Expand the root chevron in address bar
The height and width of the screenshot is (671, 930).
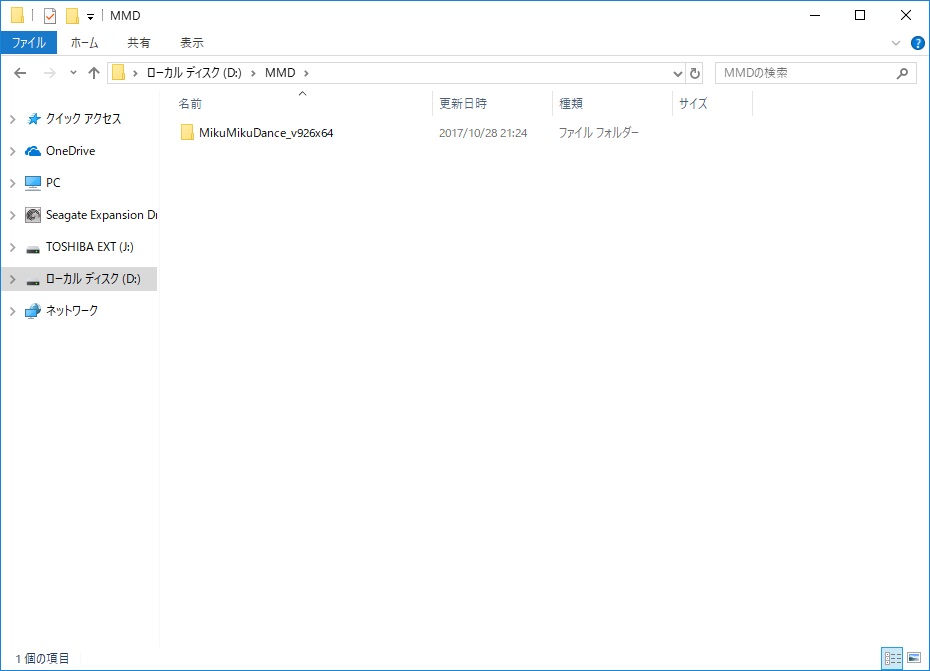(x=135, y=73)
